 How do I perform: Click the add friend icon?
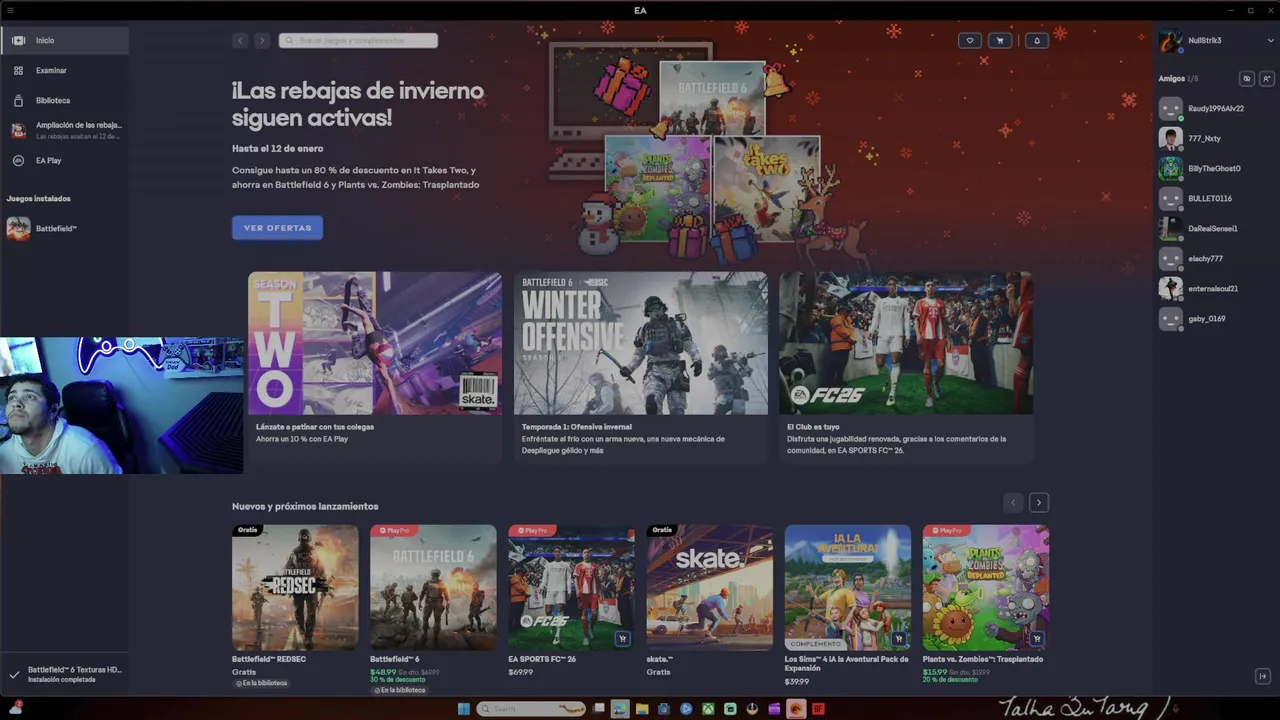pos(1266,78)
